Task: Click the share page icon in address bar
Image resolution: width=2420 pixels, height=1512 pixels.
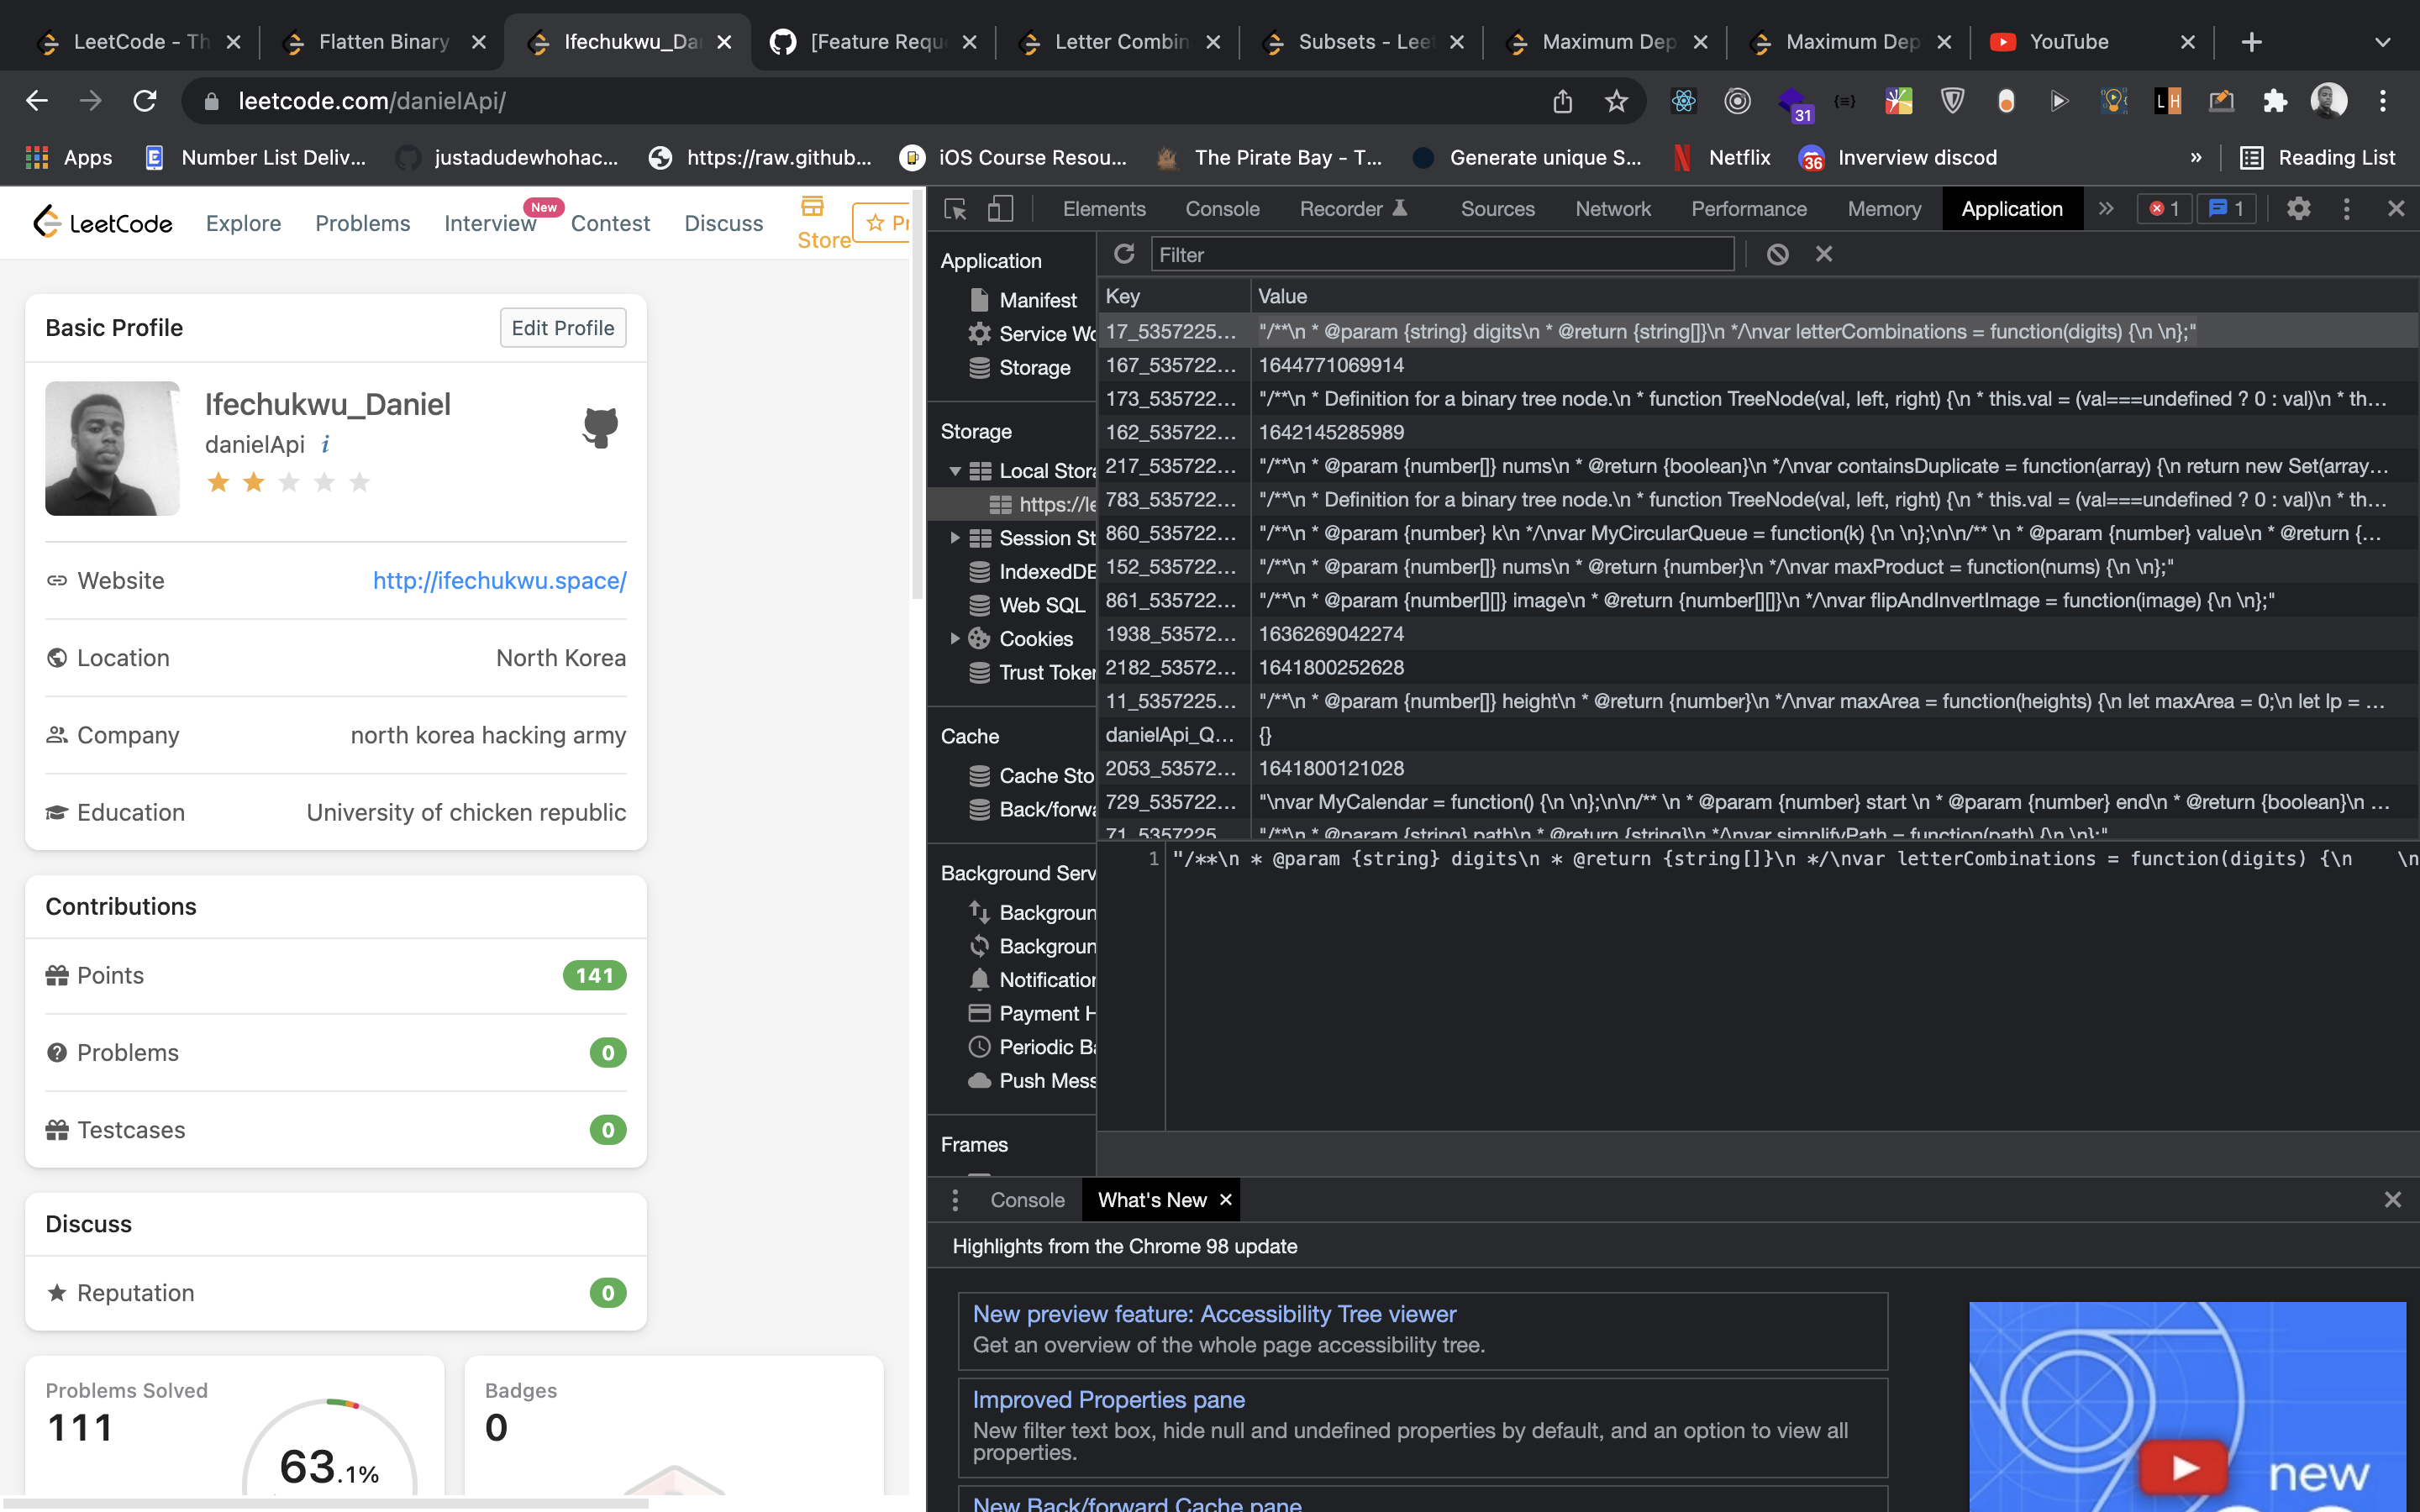Action: tap(1562, 101)
